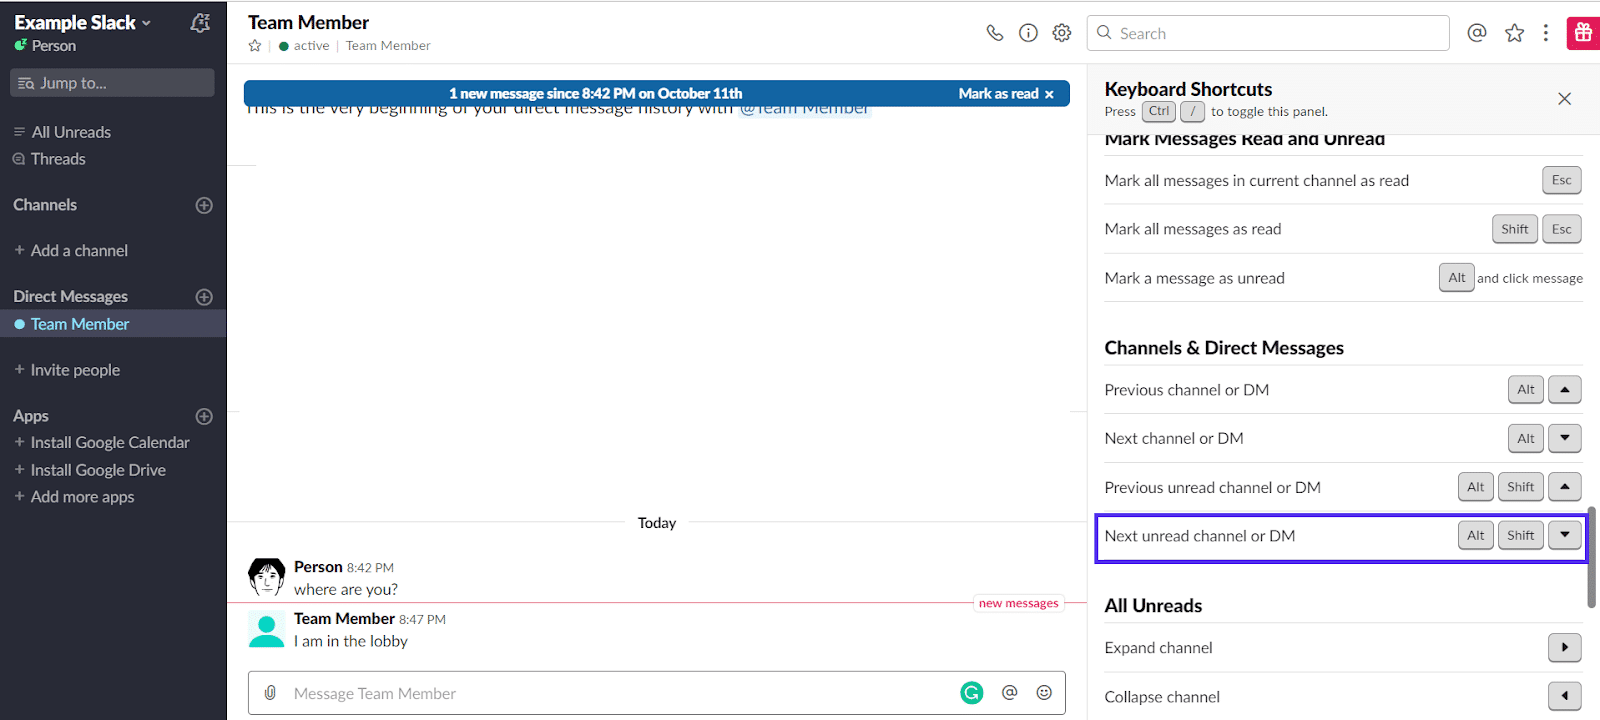
Task: Start a call with the phone icon
Action: click(994, 33)
